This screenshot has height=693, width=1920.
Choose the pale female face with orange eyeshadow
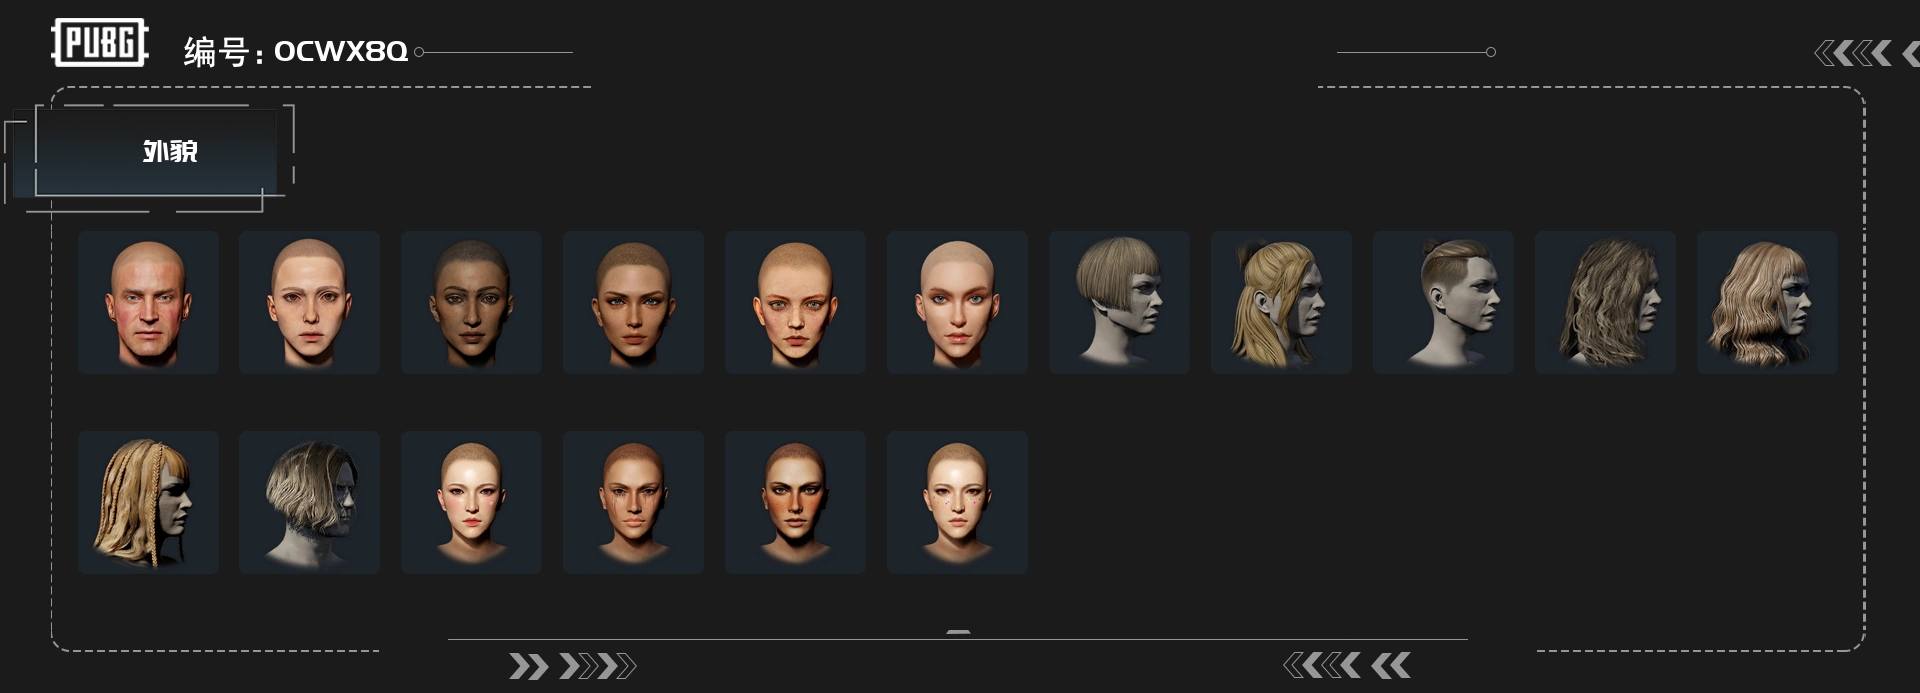coord(957,302)
